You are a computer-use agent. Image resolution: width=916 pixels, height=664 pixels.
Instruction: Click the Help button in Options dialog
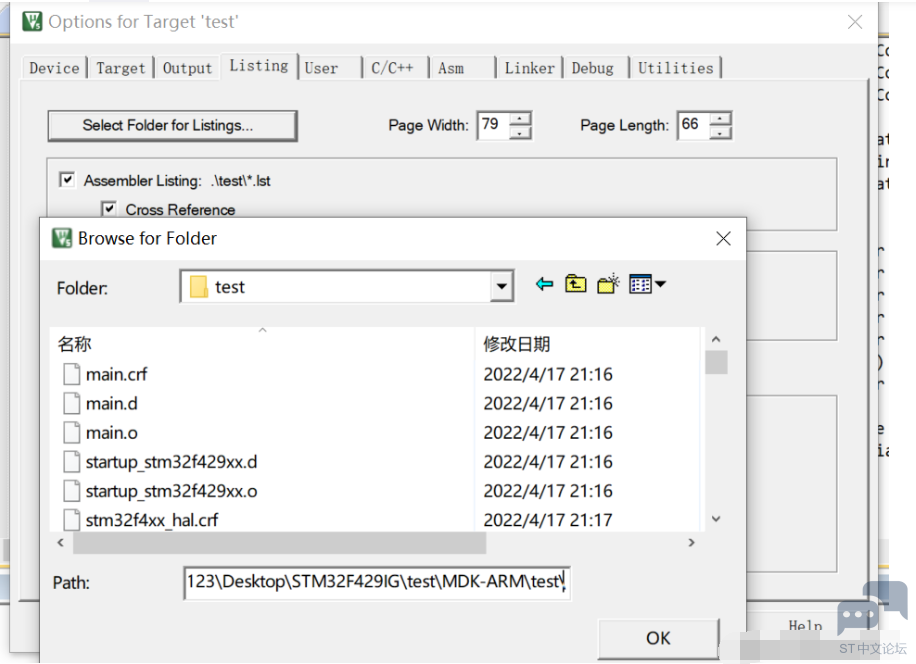click(x=805, y=627)
